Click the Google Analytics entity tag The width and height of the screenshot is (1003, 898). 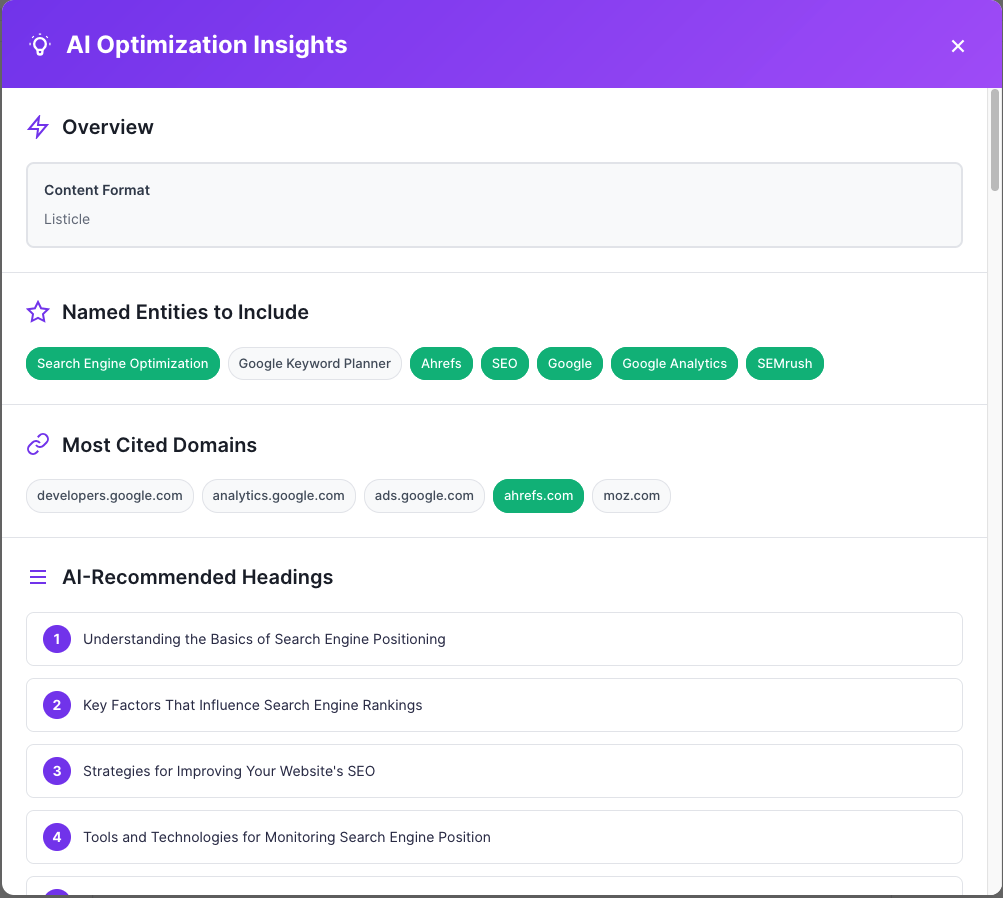point(674,363)
